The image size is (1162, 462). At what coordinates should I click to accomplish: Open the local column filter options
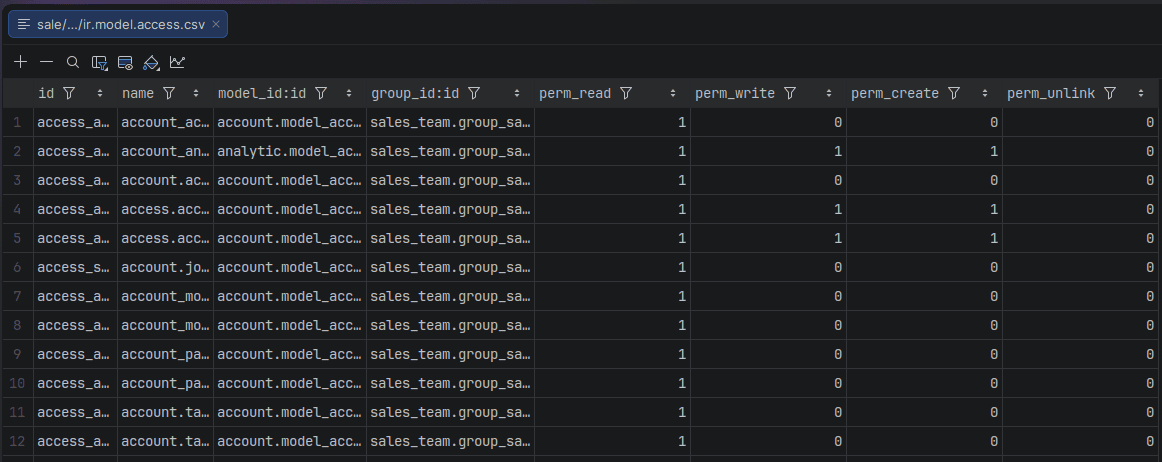99,62
